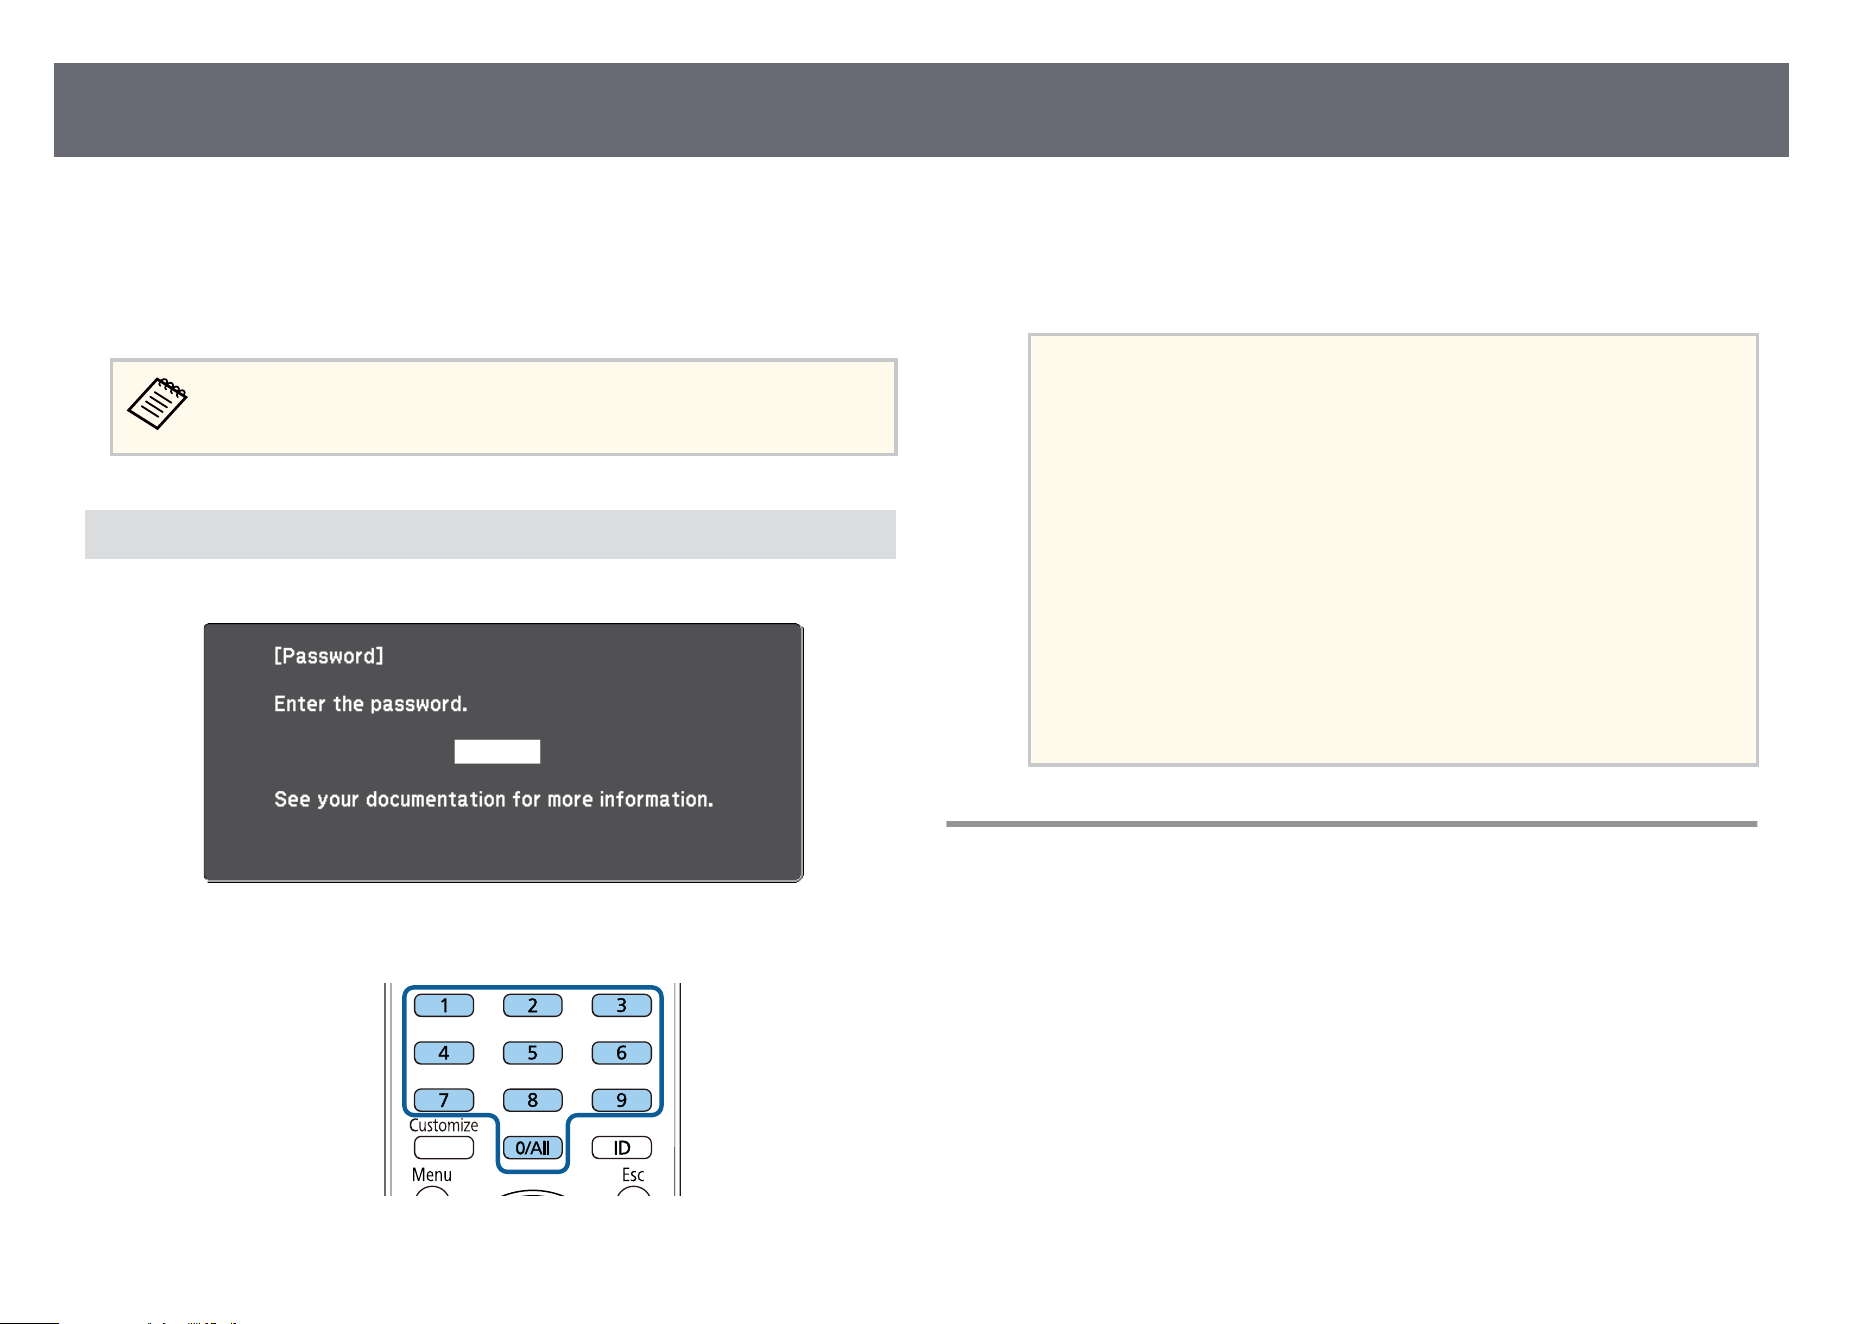Click the numeric button 9

tap(622, 1100)
